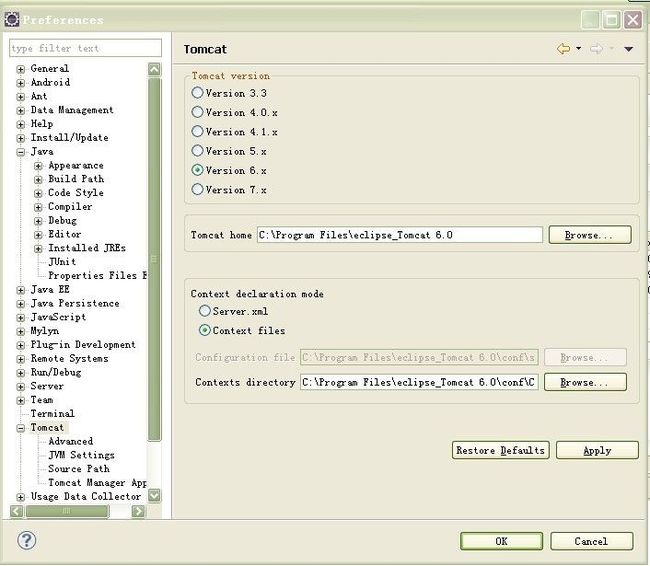This screenshot has height=566, width=650.
Task: Select the JavaScript tree entry
Action: coord(58,317)
